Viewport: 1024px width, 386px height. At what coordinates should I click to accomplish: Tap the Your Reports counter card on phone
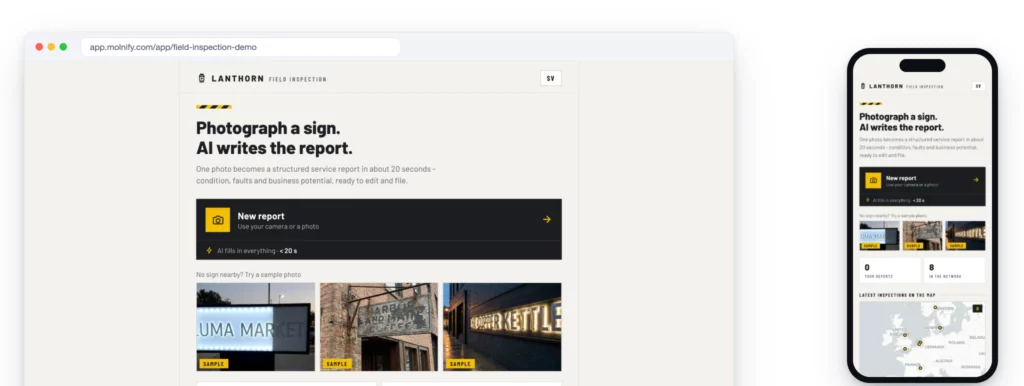click(x=890, y=270)
